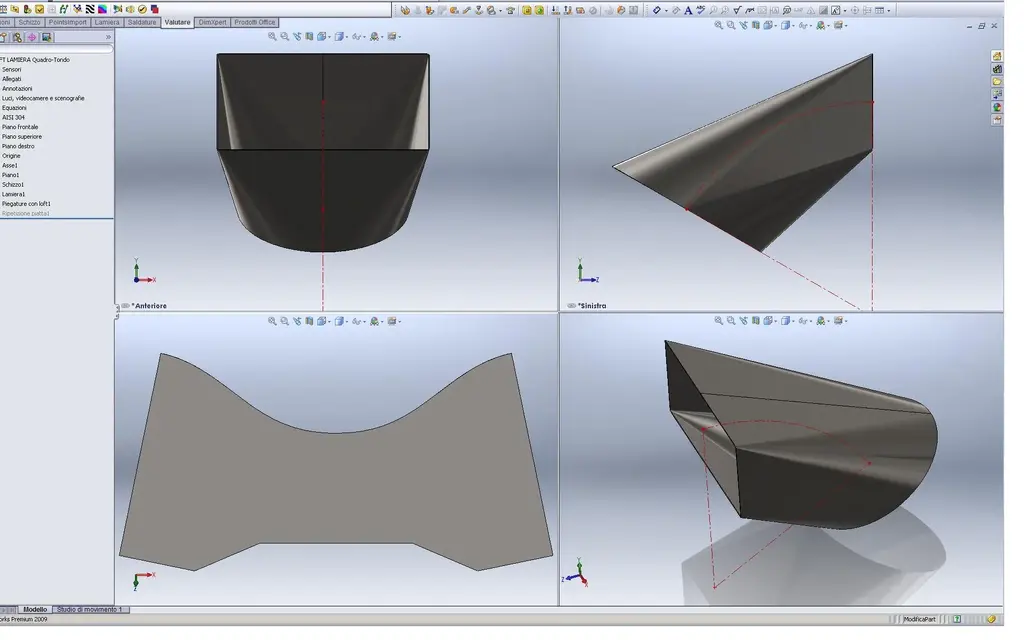The image size is (1024, 640).
Task: Click previous view icon in flat pattern viewport
Action: (x=297, y=321)
